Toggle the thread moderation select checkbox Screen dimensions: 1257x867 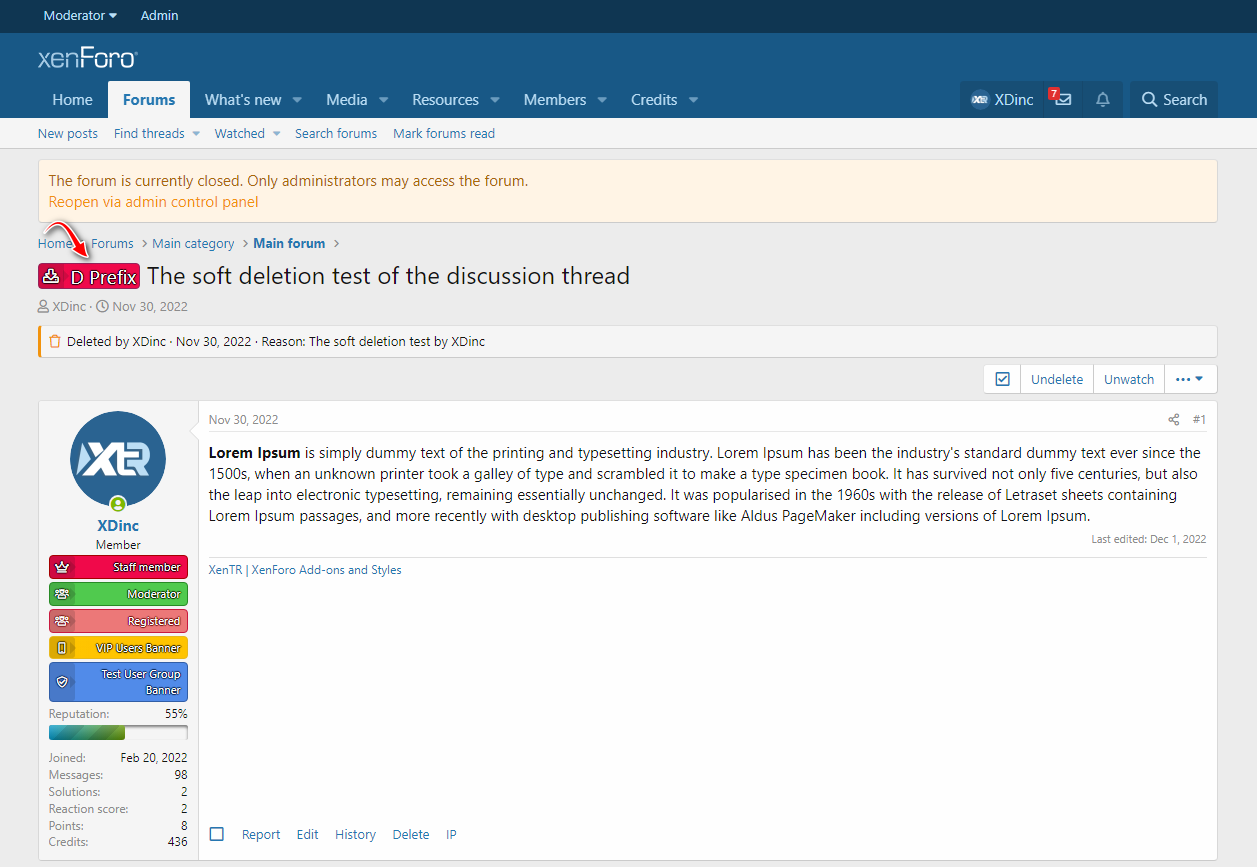(x=1002, y=380)
